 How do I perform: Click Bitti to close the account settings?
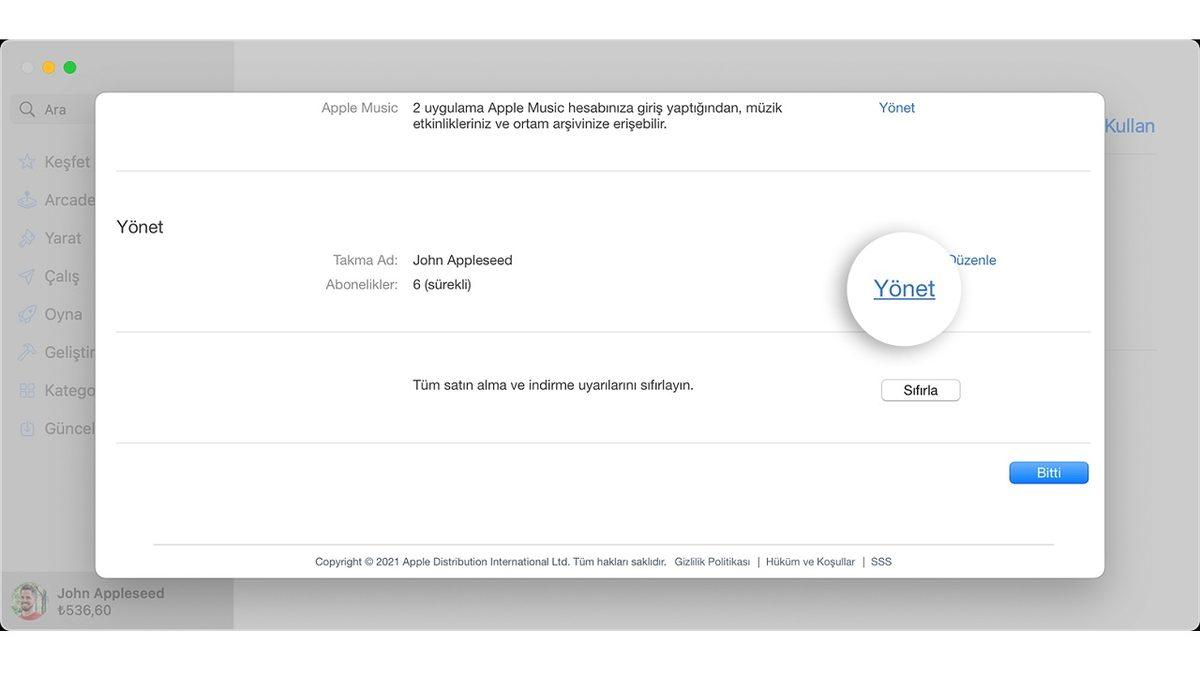click(x=1048, y=471)
